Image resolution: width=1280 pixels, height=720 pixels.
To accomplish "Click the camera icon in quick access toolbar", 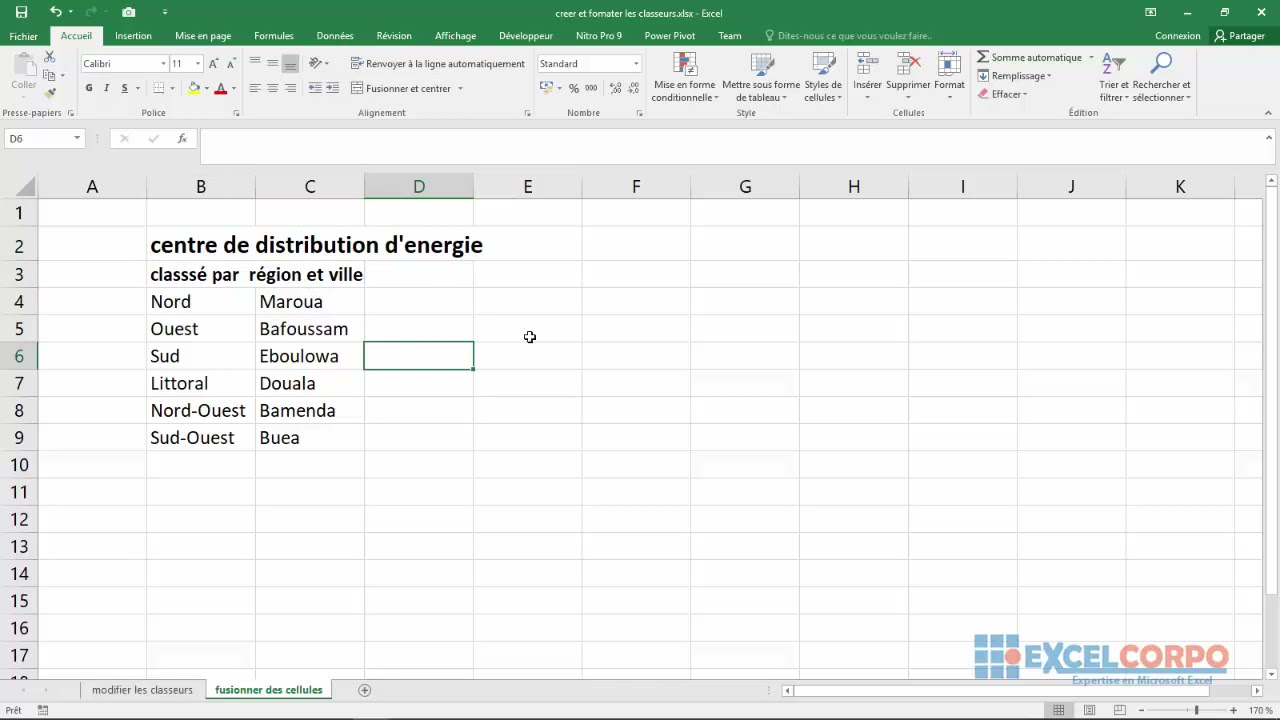I will point(129,12).
